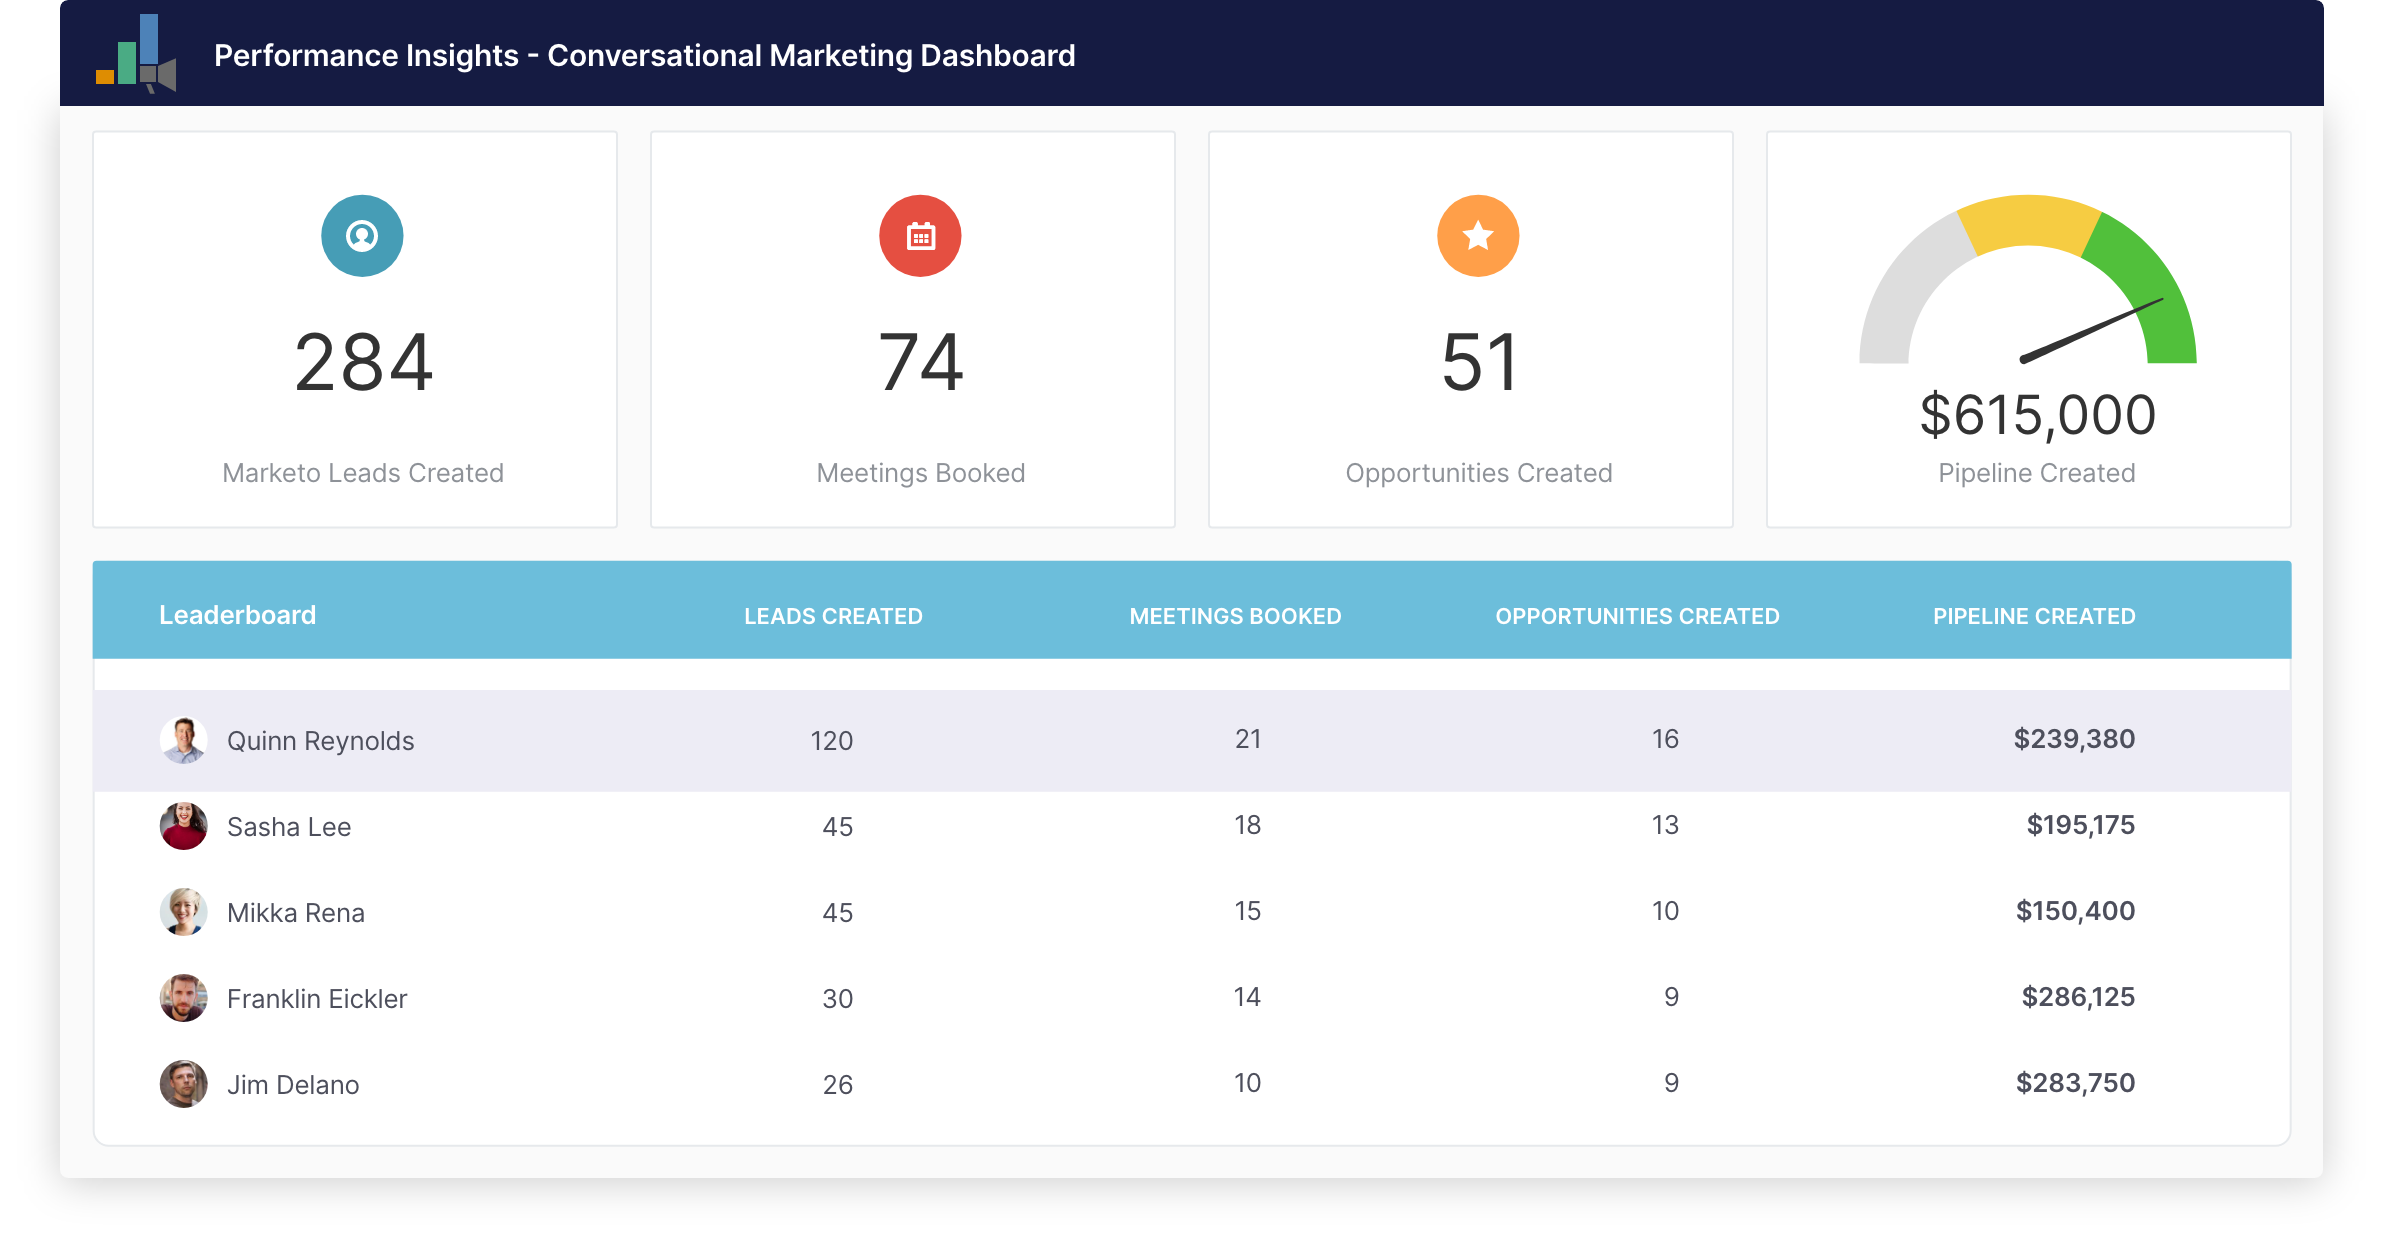Click Franklin Eickler's avatar photo
The image size is (2383, 1242).
184,998
